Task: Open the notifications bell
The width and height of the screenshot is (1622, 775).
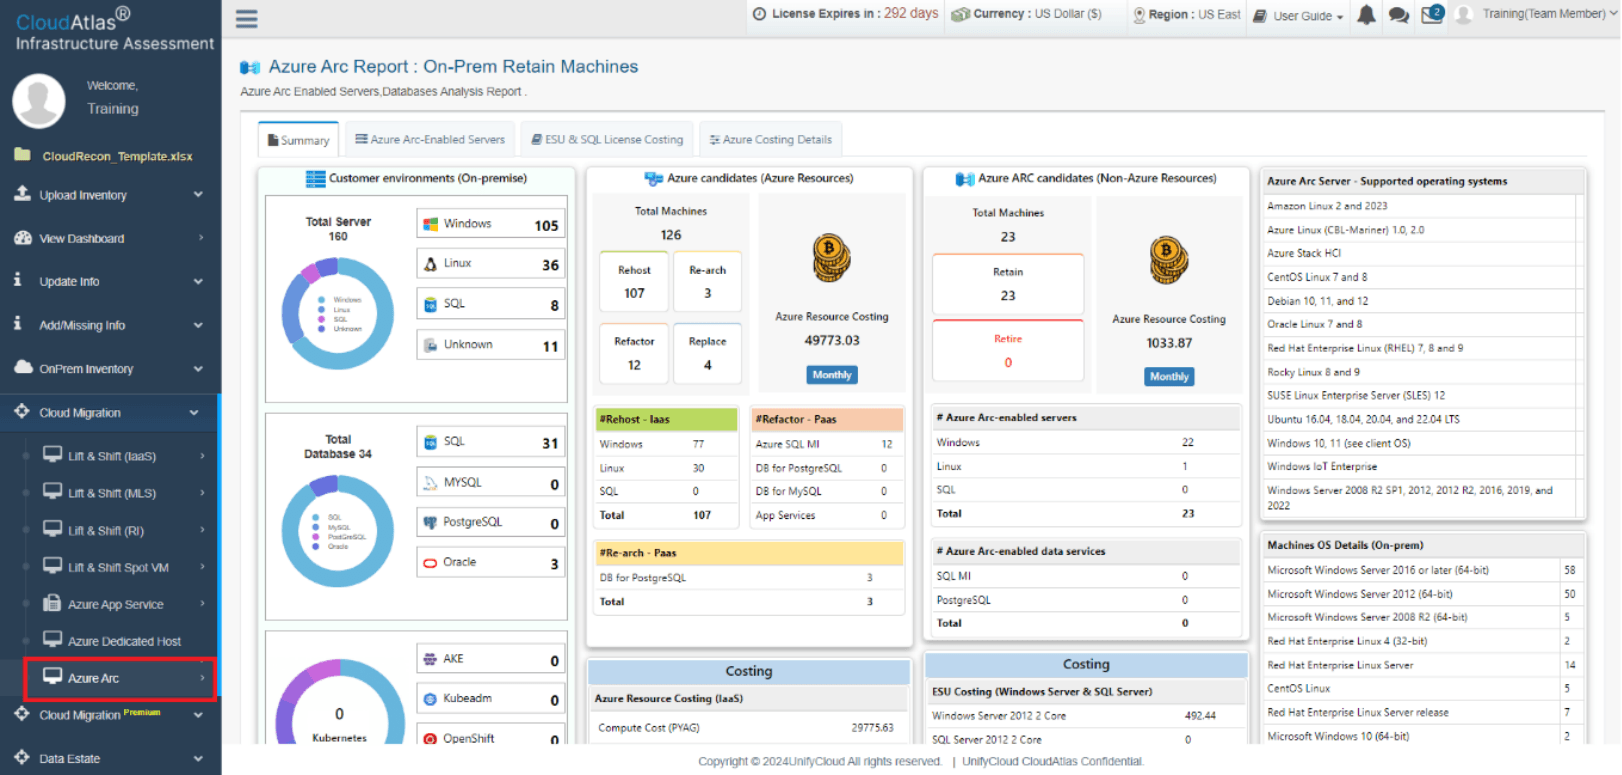Action: pyautogui.click(x=1366, y=14)
